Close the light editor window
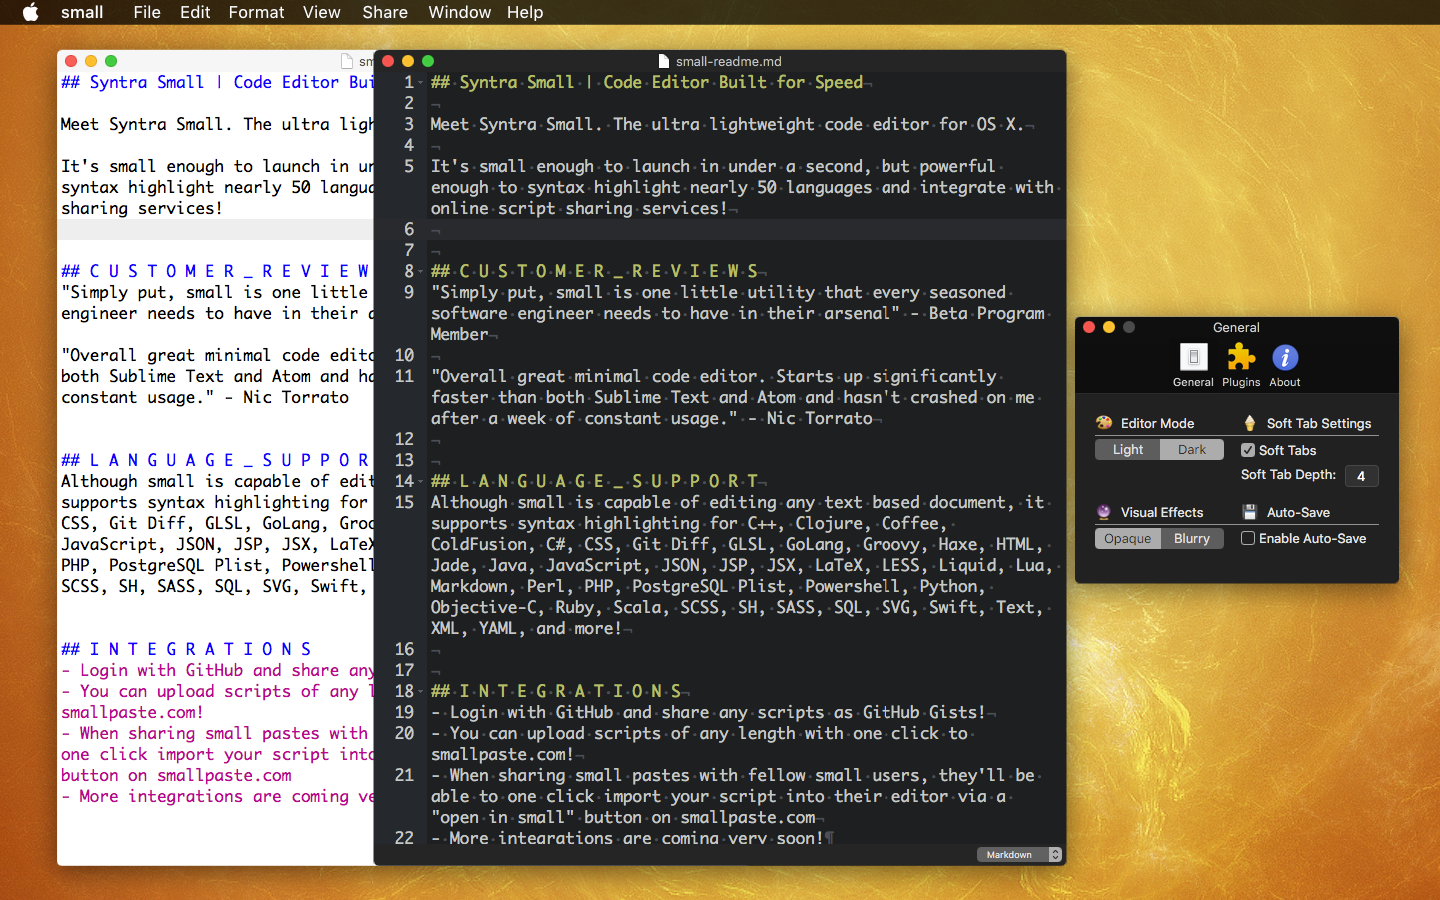This screenshot has width=1440, height=900. [x=71, y=61]
